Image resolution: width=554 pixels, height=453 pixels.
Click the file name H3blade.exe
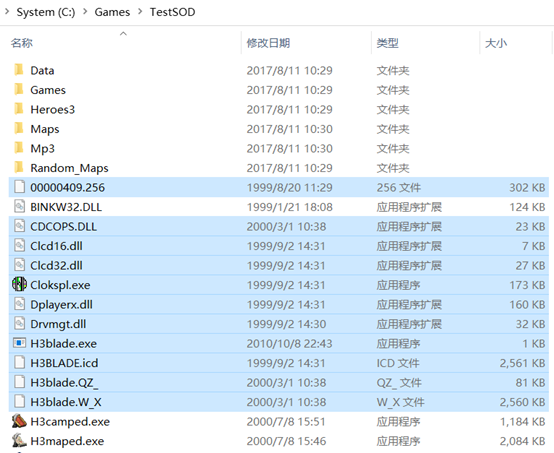coord(64,343)
